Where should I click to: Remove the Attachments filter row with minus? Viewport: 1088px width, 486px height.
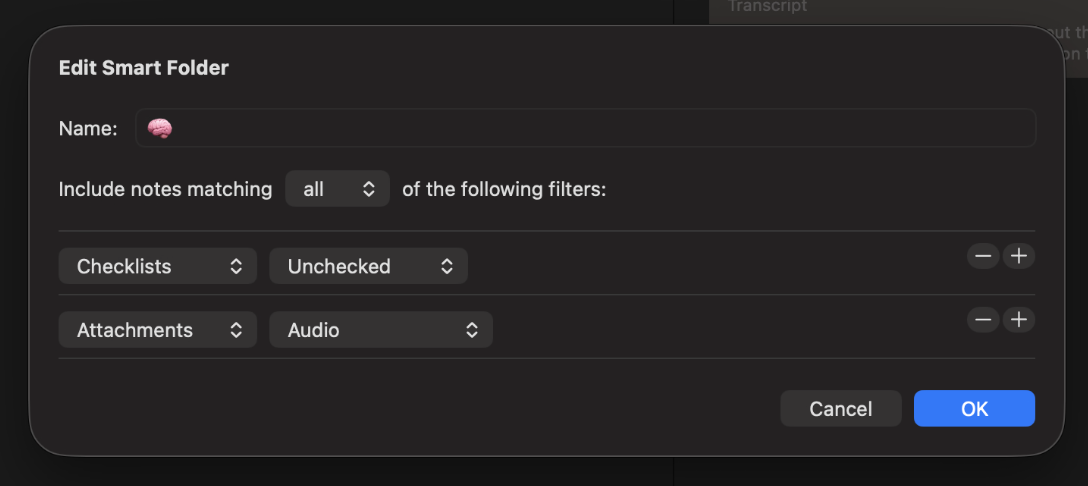pos(983,320)
